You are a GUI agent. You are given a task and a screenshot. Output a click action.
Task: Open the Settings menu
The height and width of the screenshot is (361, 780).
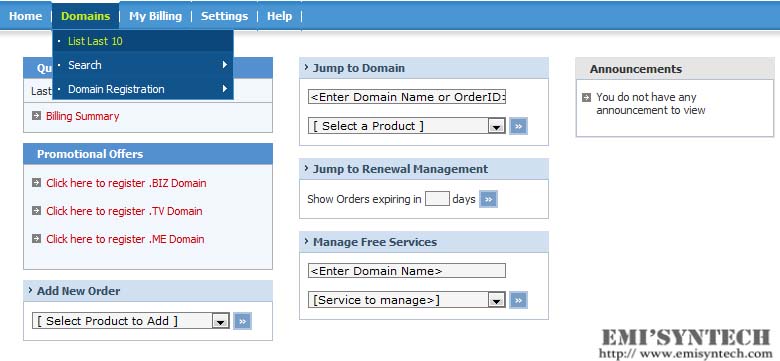click(224, 16)
